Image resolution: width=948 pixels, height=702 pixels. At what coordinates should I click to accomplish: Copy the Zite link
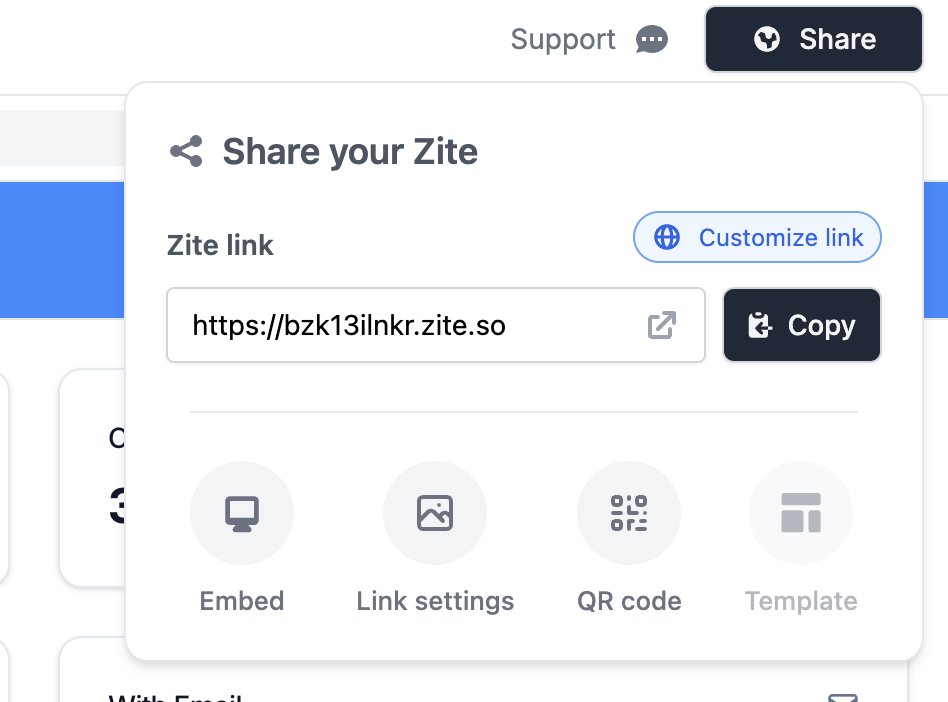pos(802,325)
